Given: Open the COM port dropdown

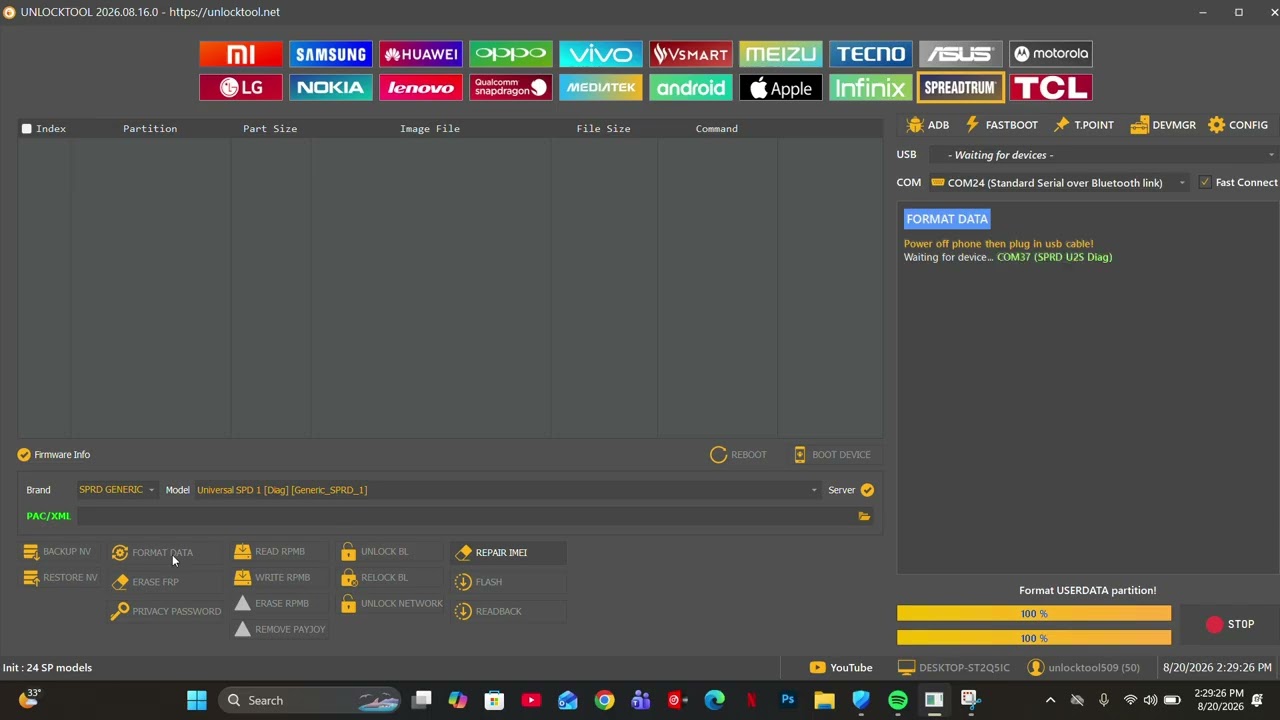Looking at the screenshot, I should pos(1058,183).
